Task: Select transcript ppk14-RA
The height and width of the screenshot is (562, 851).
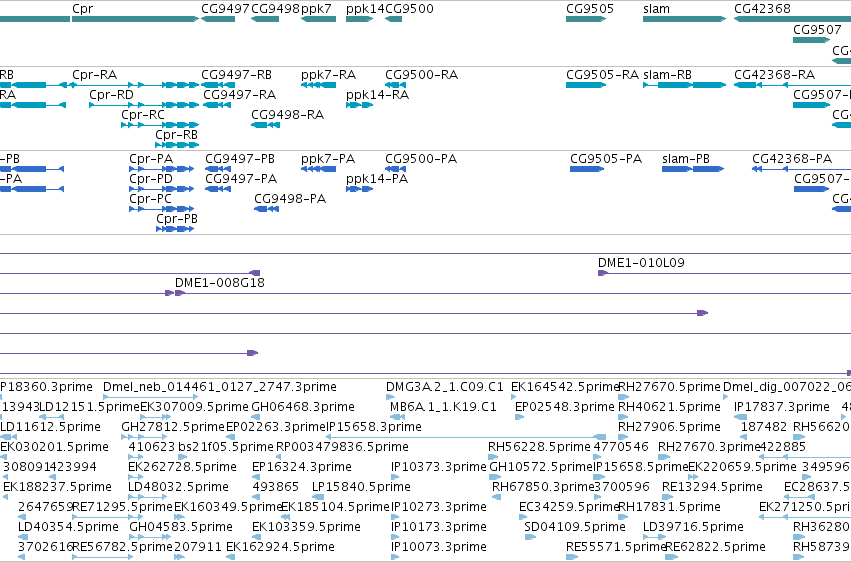Action: pos(359,105)
